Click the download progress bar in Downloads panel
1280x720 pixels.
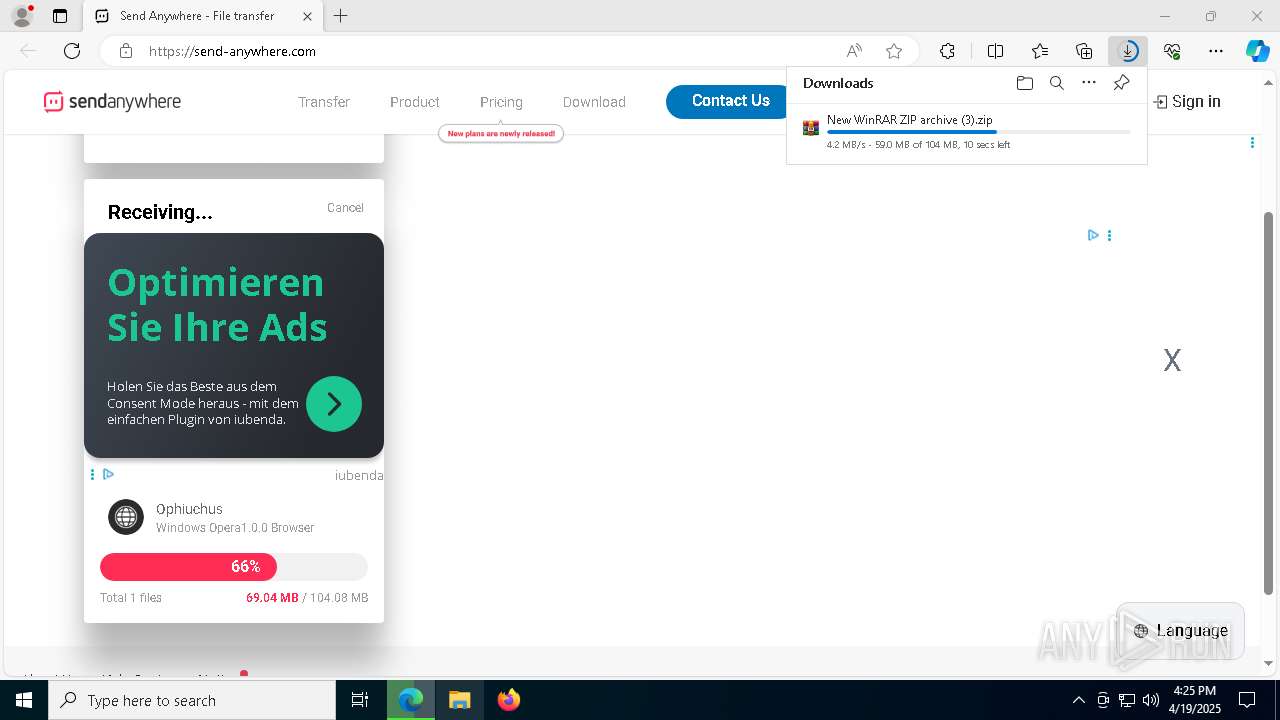tap(978, 132)
